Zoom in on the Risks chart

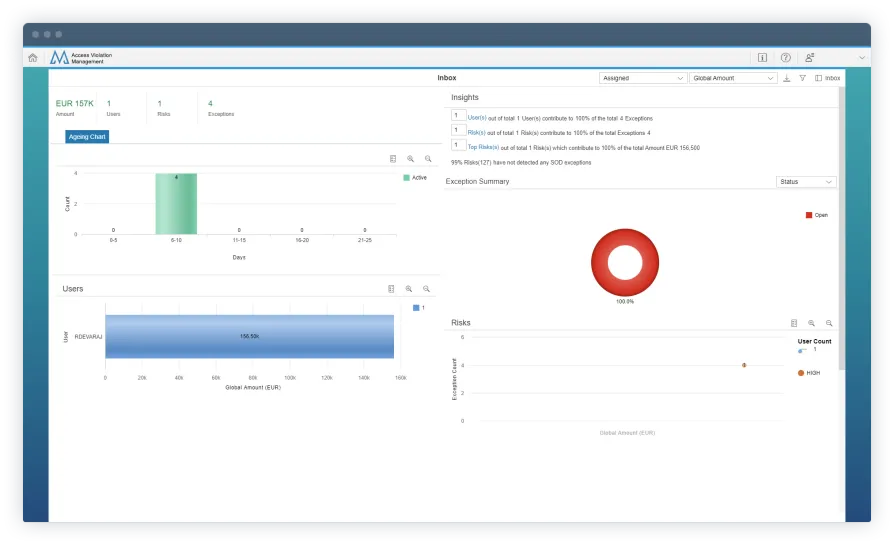tap(811, 324)
